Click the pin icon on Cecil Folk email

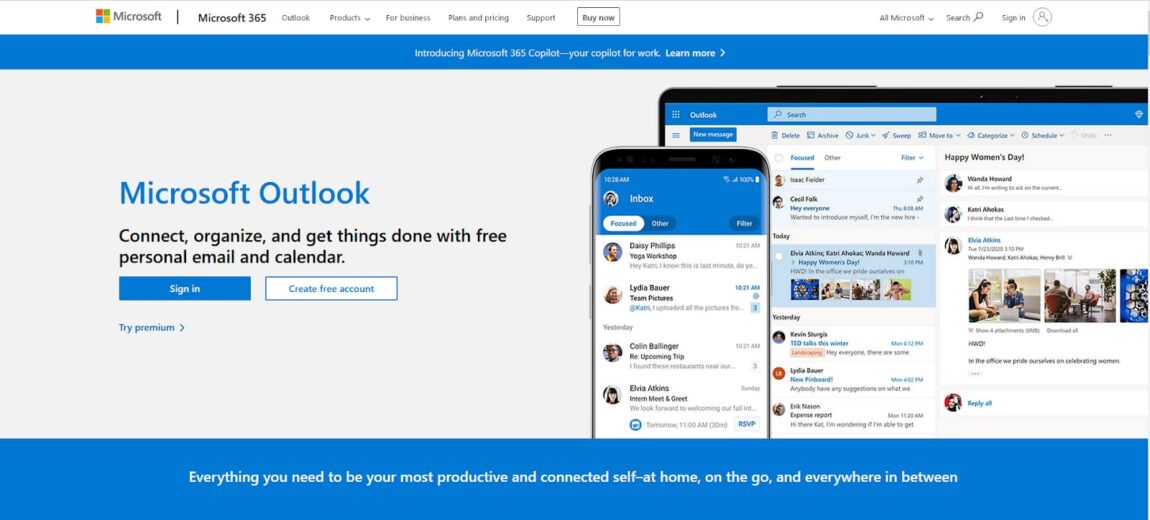pos(920,199)
